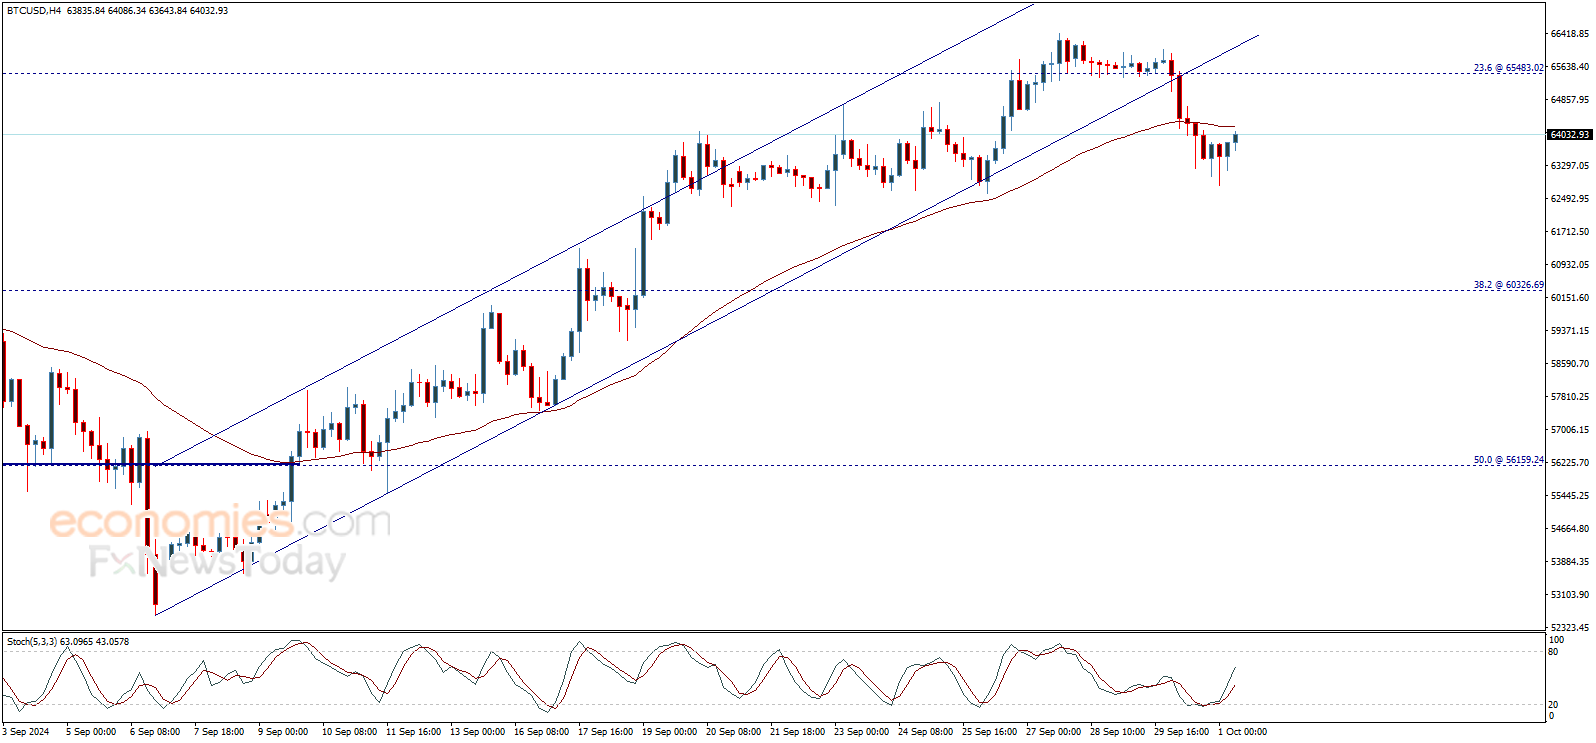Click the 60151.60 price axis value
The image size is (1596, 743).
pyautogui.click(x=1569, y=298)
